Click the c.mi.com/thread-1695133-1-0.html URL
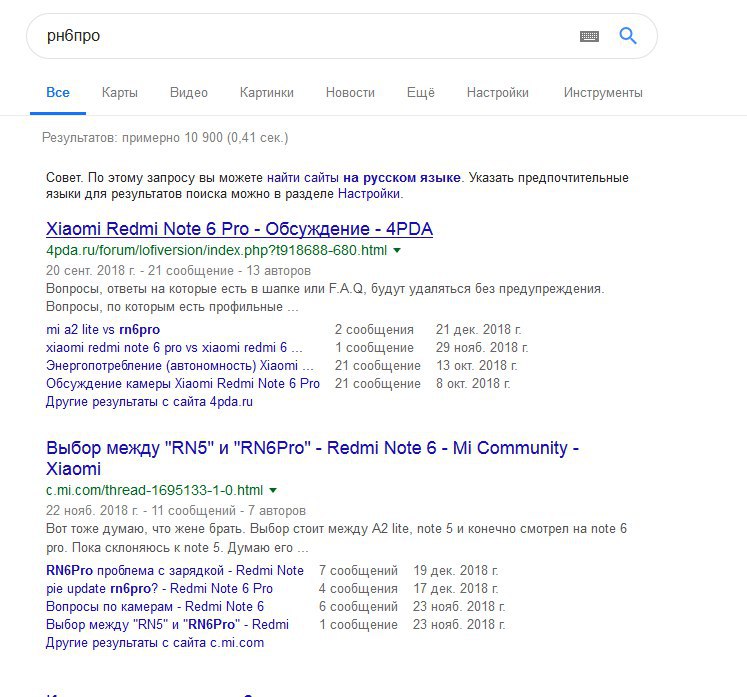The height and width of the screenshot is (697, 747). [x=154, y=490]
